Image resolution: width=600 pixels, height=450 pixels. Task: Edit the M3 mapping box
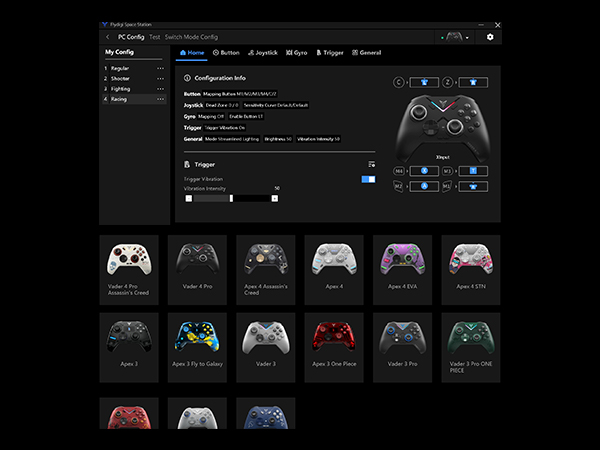click(473, 171)
